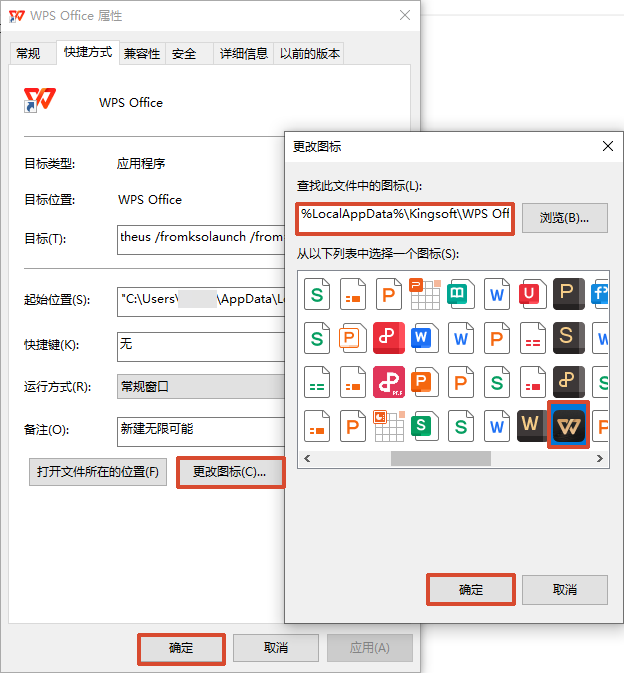Open the 运行方式 常规窗口 dropdown
This screenshot has width=624, height=673.
[201, 387]
